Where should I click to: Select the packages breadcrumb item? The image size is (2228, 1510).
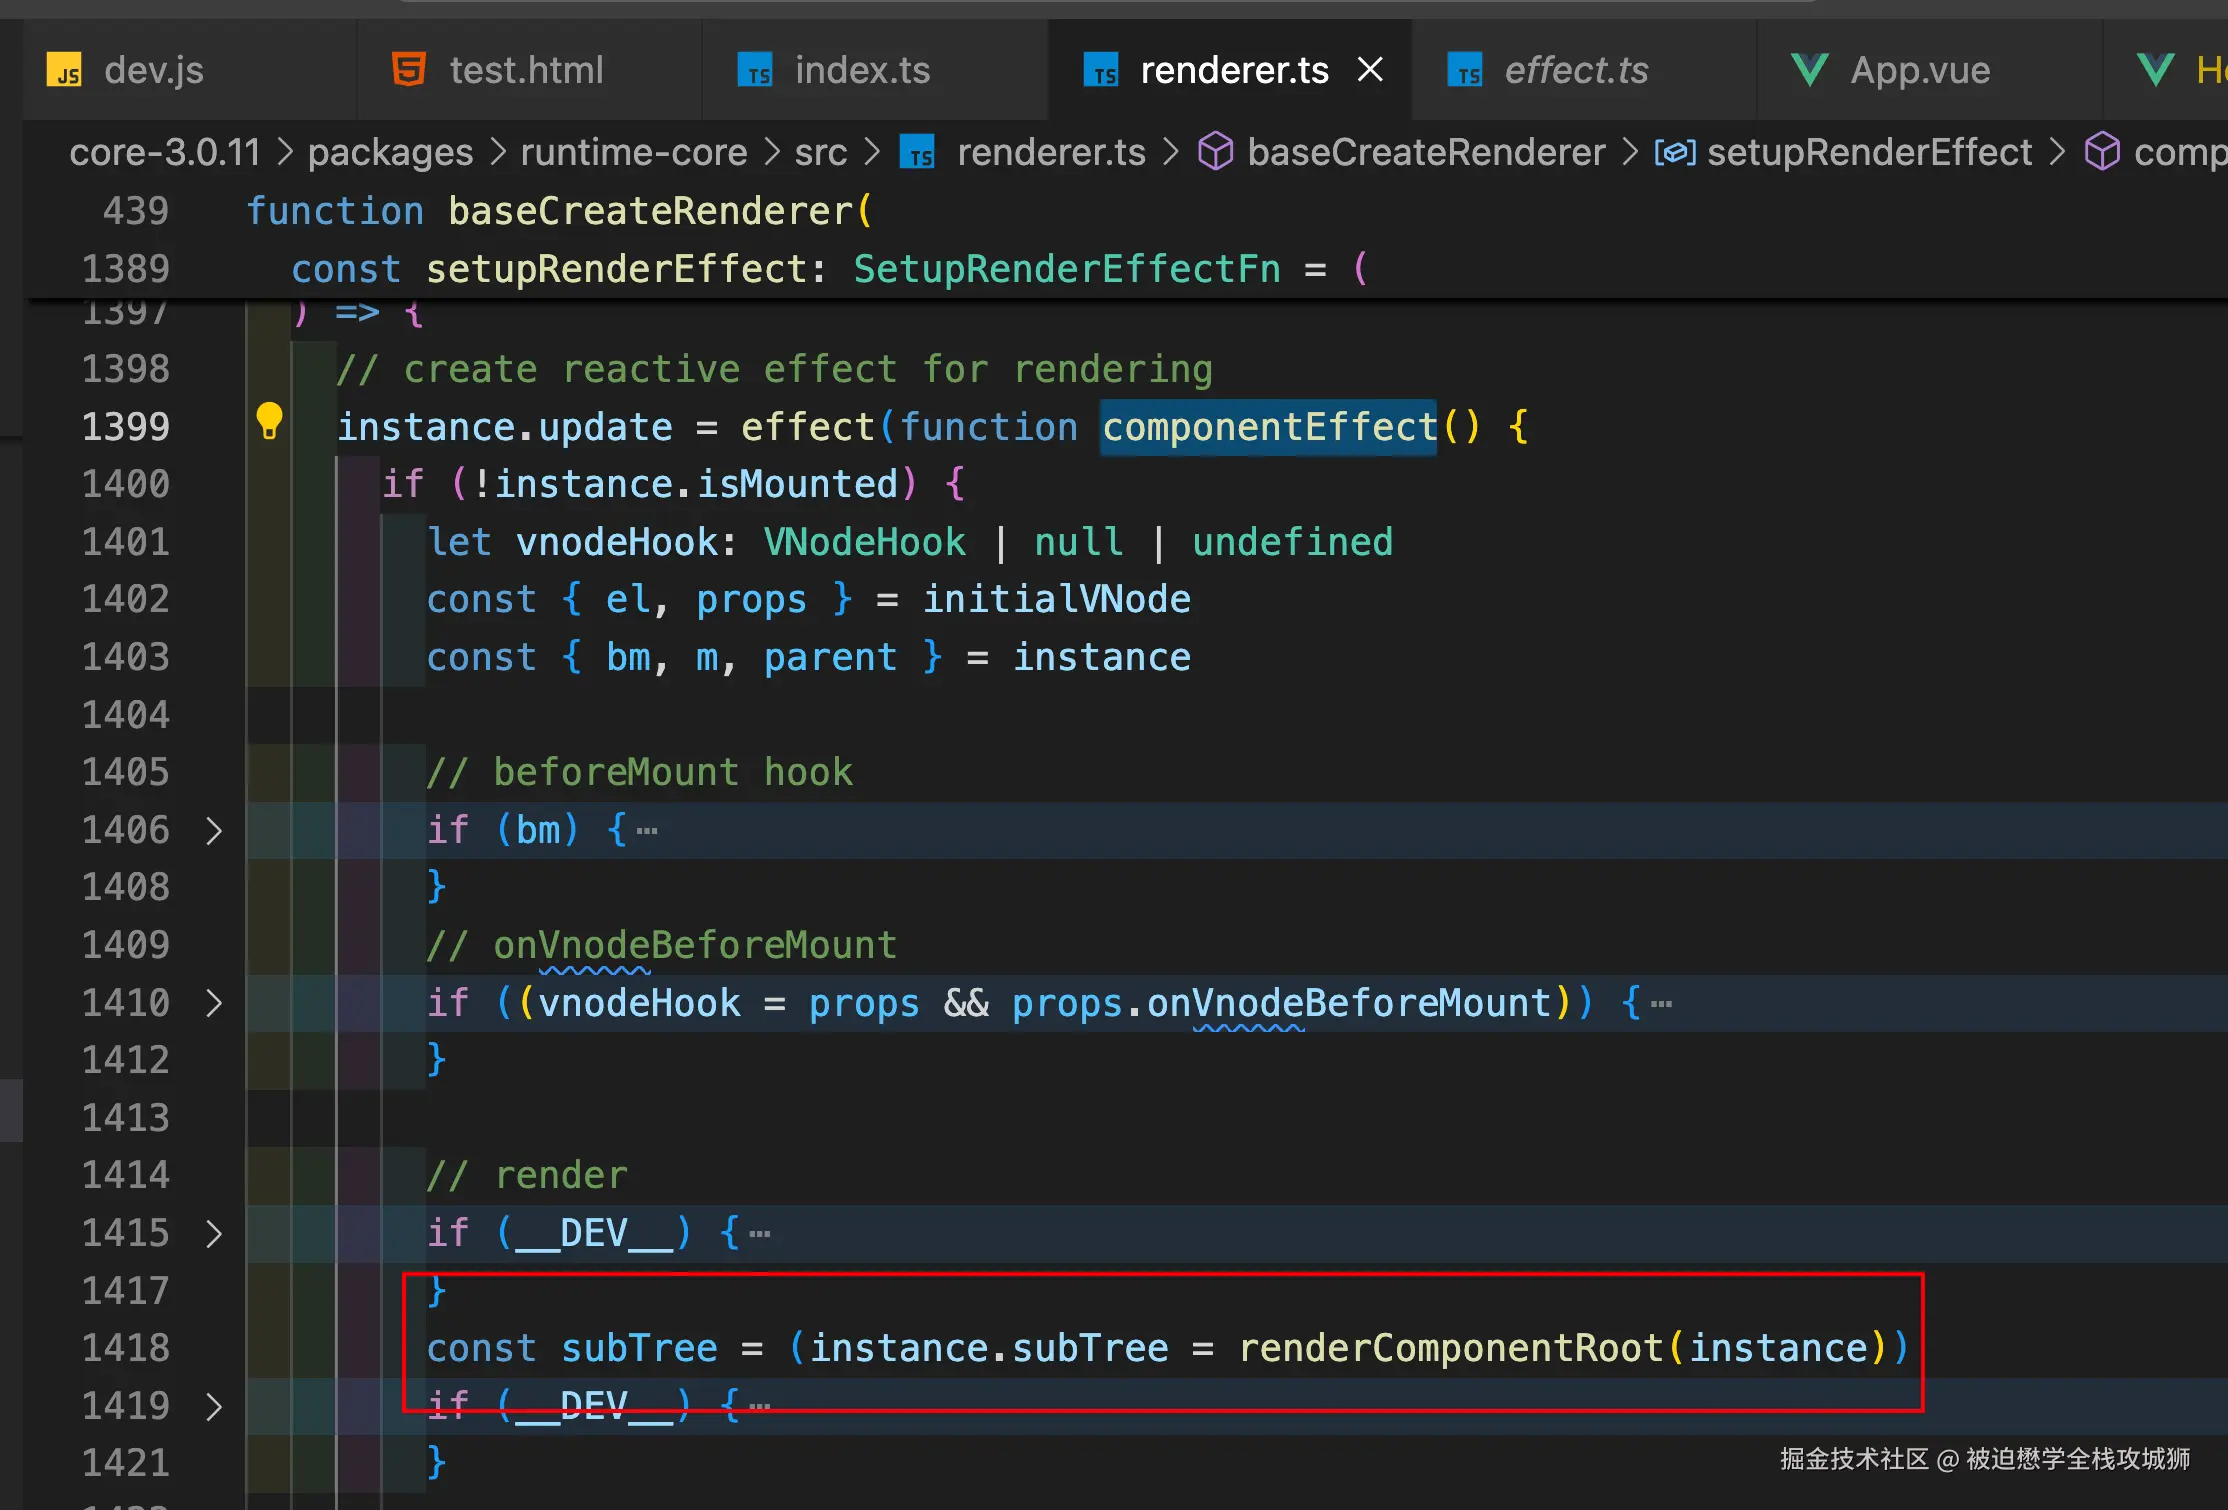tap(390, 152)
